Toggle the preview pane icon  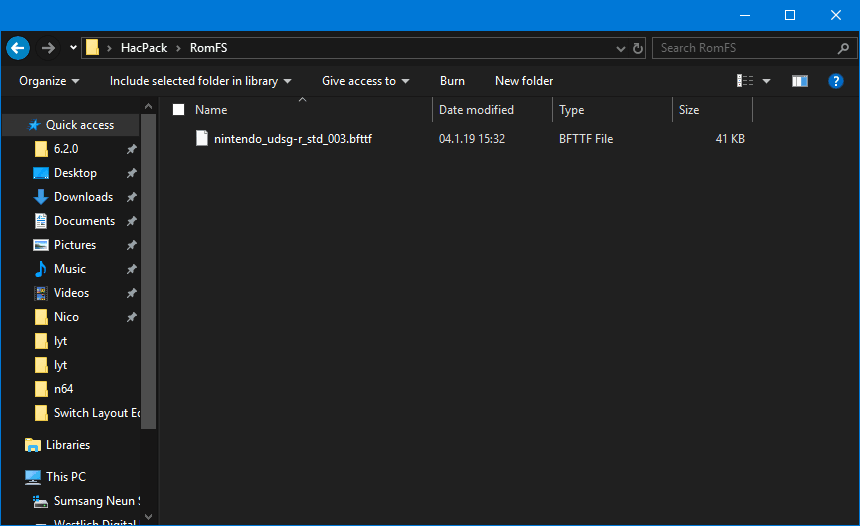point(800,81)
